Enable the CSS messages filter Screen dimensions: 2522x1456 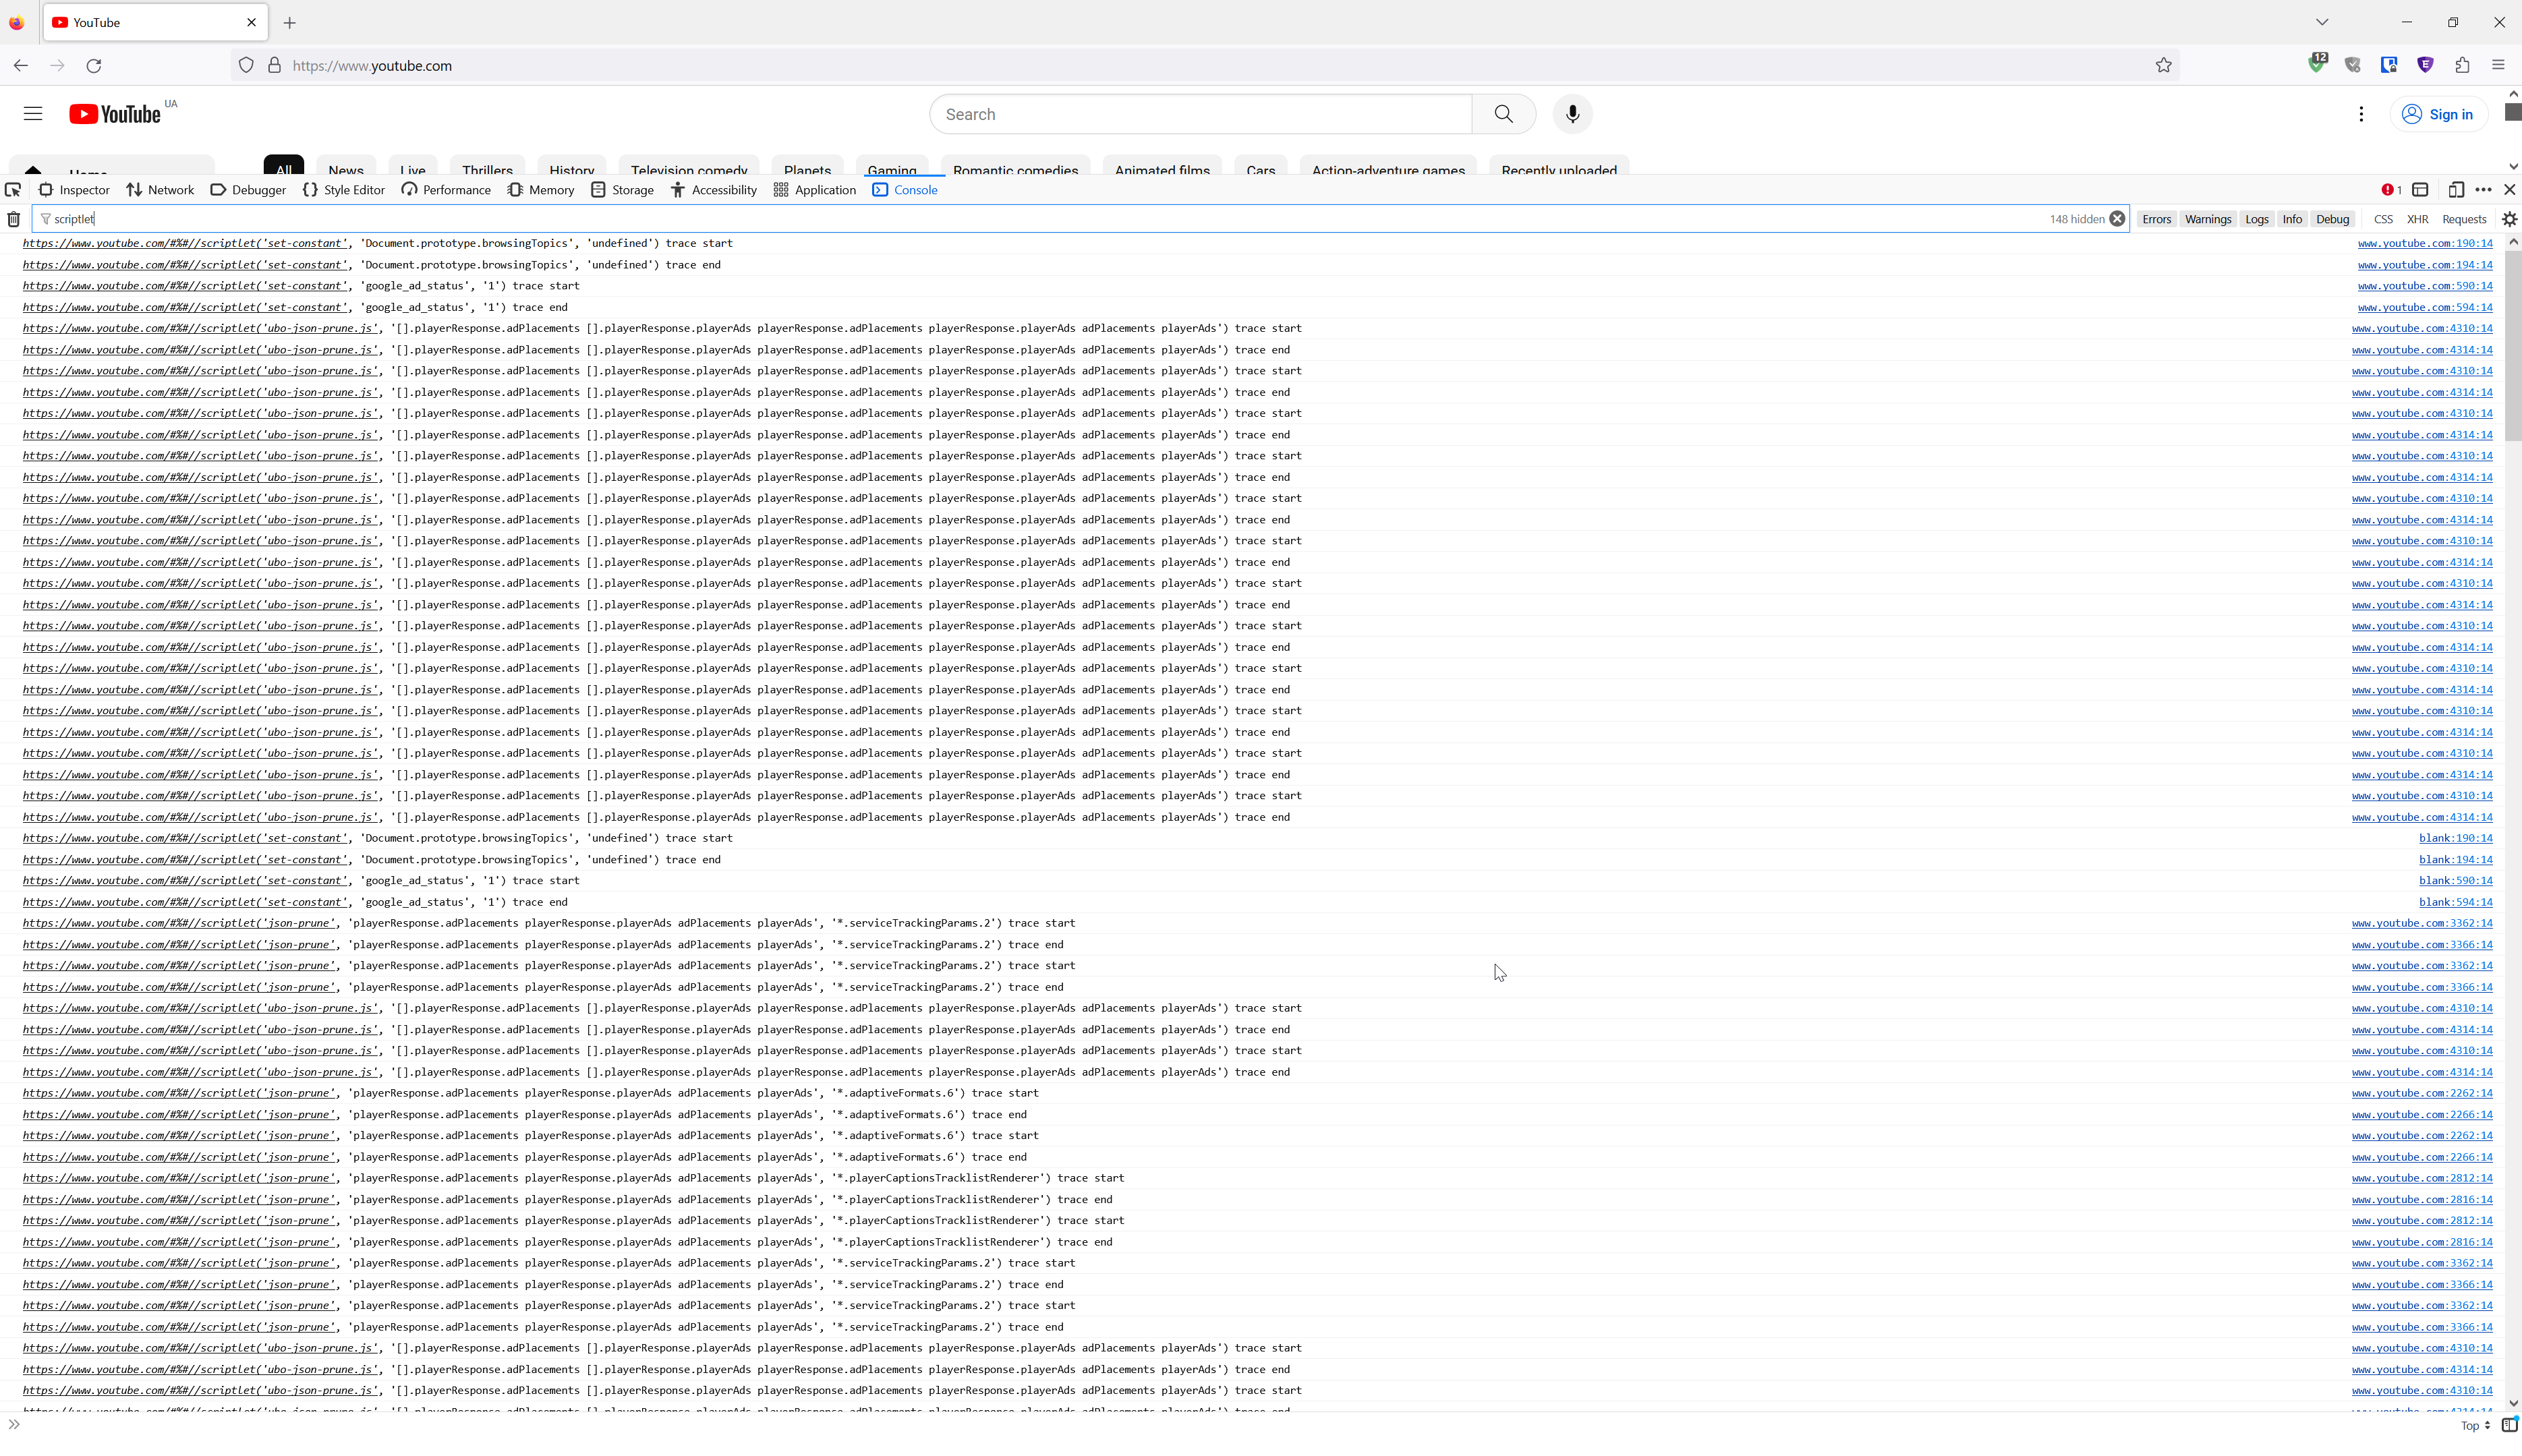[x=2383, y=219]
